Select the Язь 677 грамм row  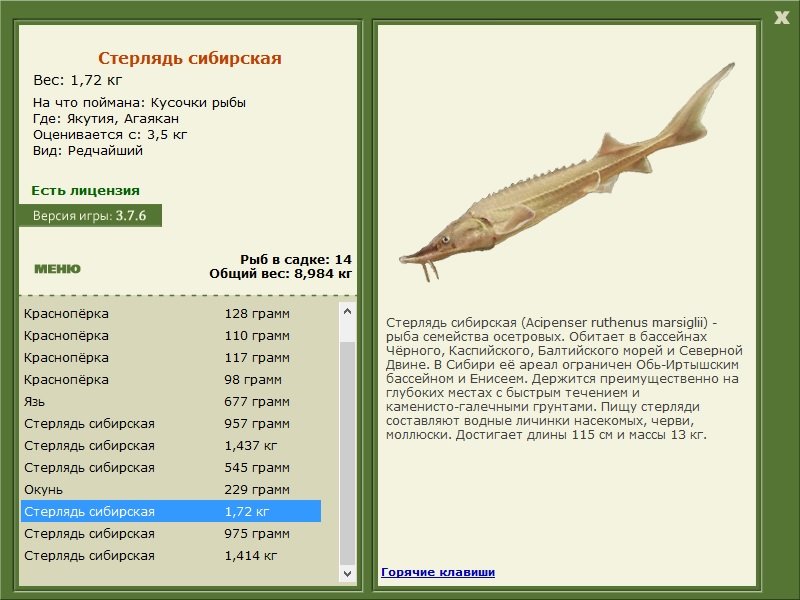pyautogui.click(x=171, y=401)
